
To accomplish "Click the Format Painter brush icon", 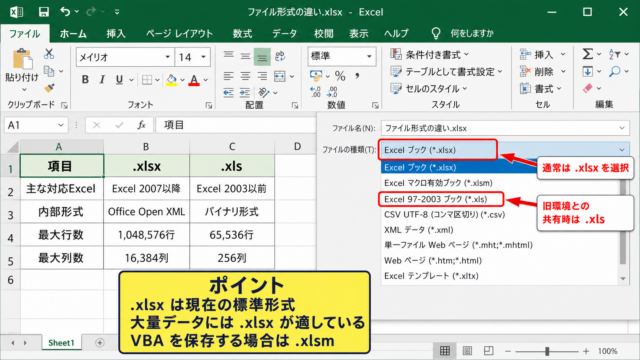I will tap(49, 88).
